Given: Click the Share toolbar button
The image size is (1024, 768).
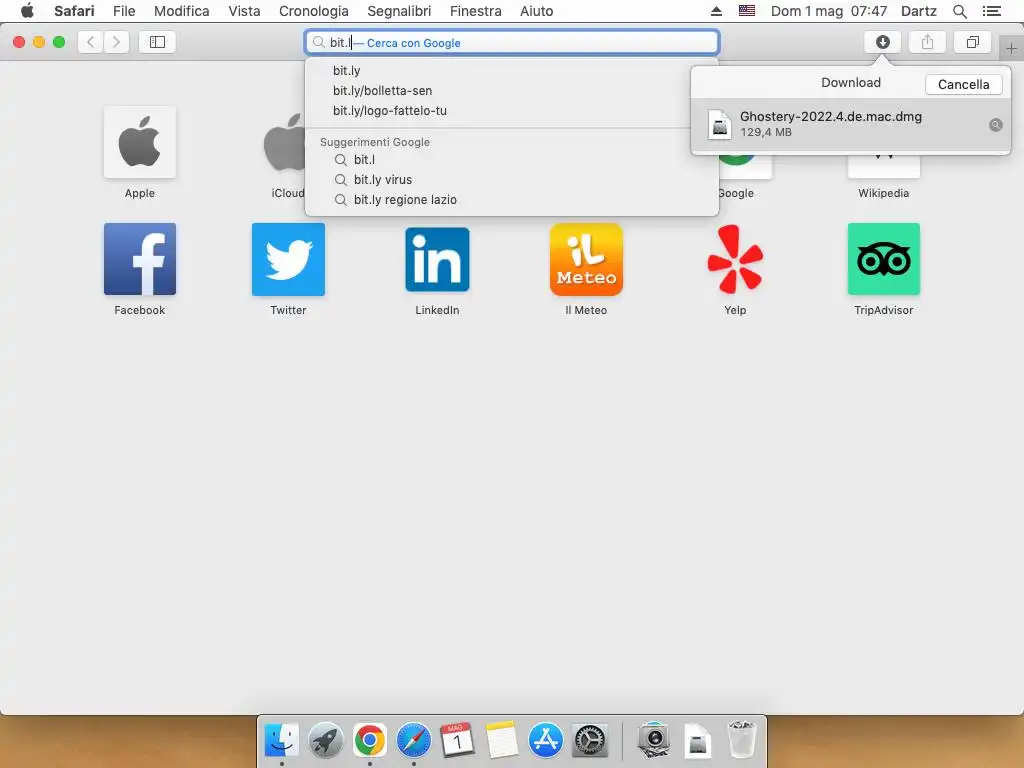Looking at the screenshot, I should click(x=927, y=42).
